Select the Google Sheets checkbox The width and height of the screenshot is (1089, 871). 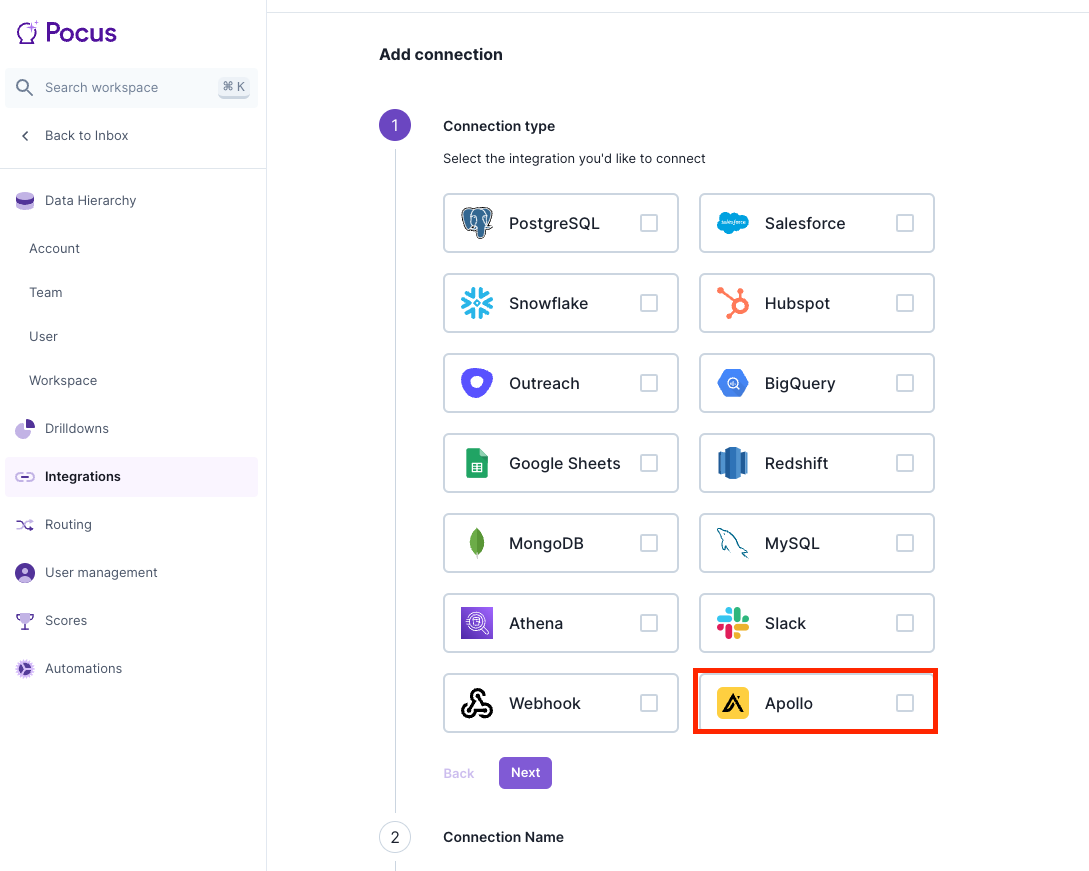649,463
